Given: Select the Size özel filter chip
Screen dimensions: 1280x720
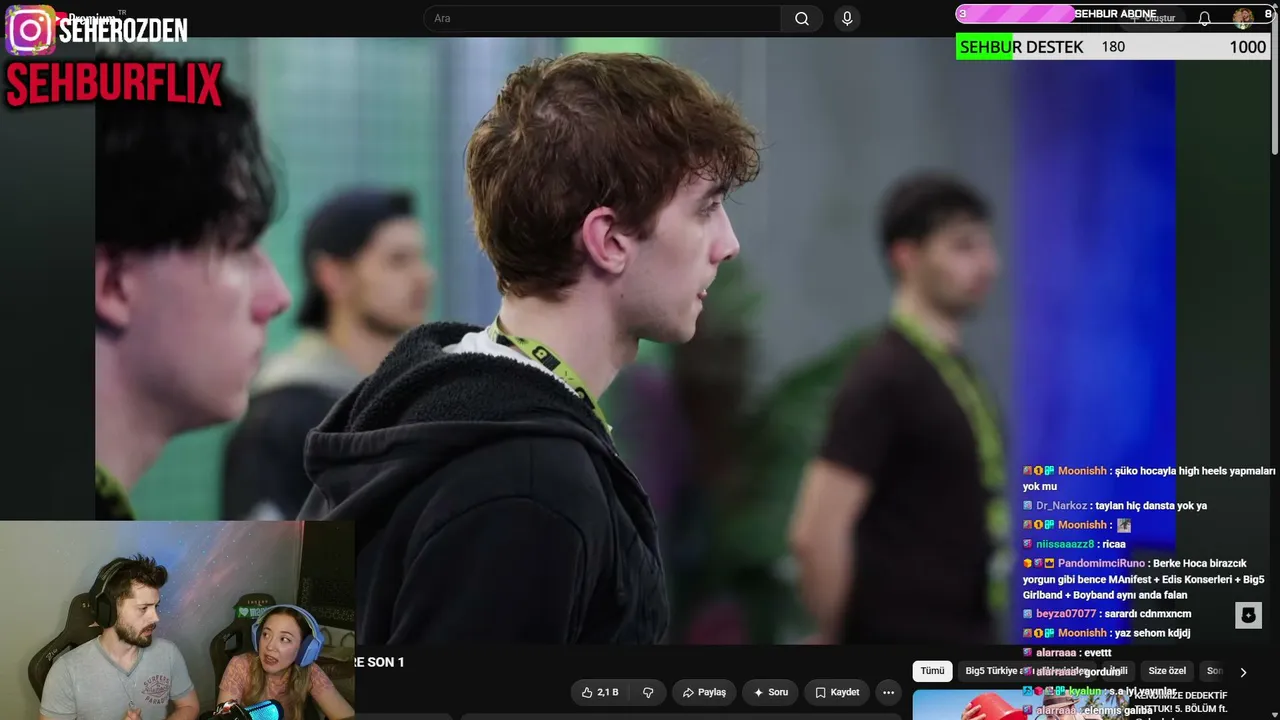Looking at the screenshot, I should [1166, 671].
